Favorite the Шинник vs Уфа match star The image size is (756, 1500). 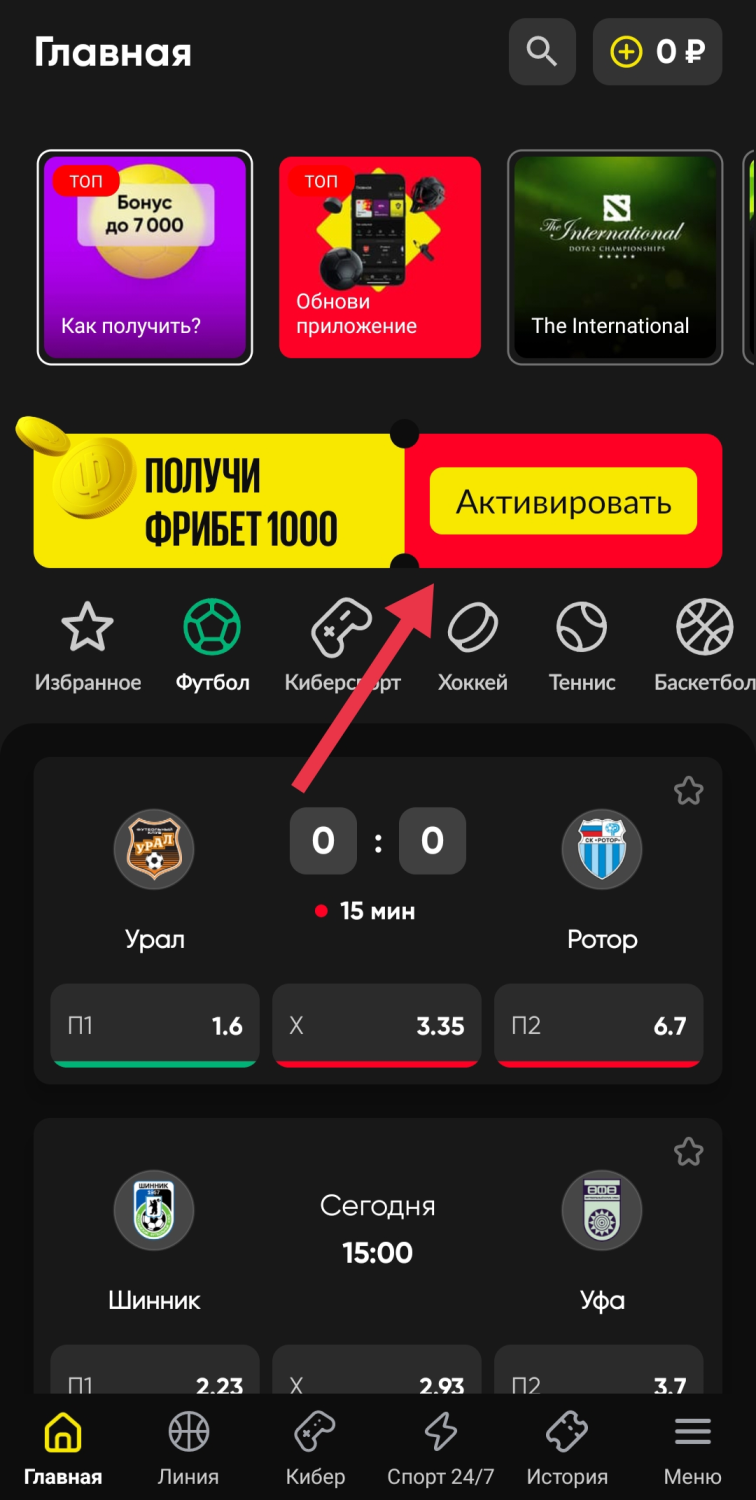point(688,1152)
